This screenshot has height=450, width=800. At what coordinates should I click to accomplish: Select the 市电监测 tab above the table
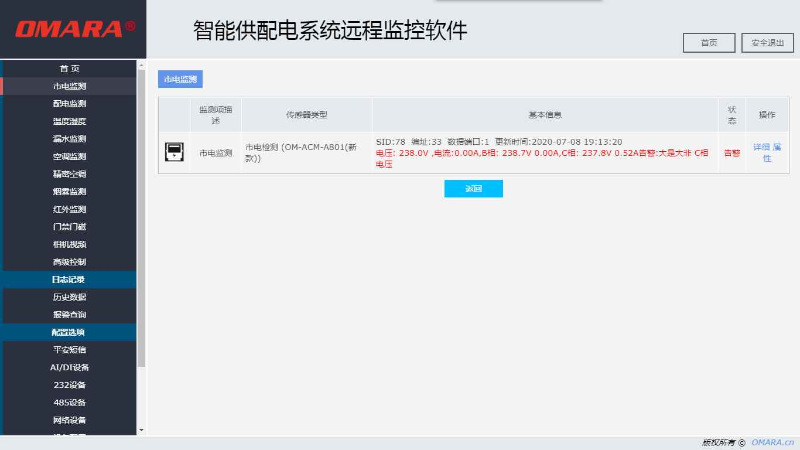pyautogui.click(x=180, y=79)
